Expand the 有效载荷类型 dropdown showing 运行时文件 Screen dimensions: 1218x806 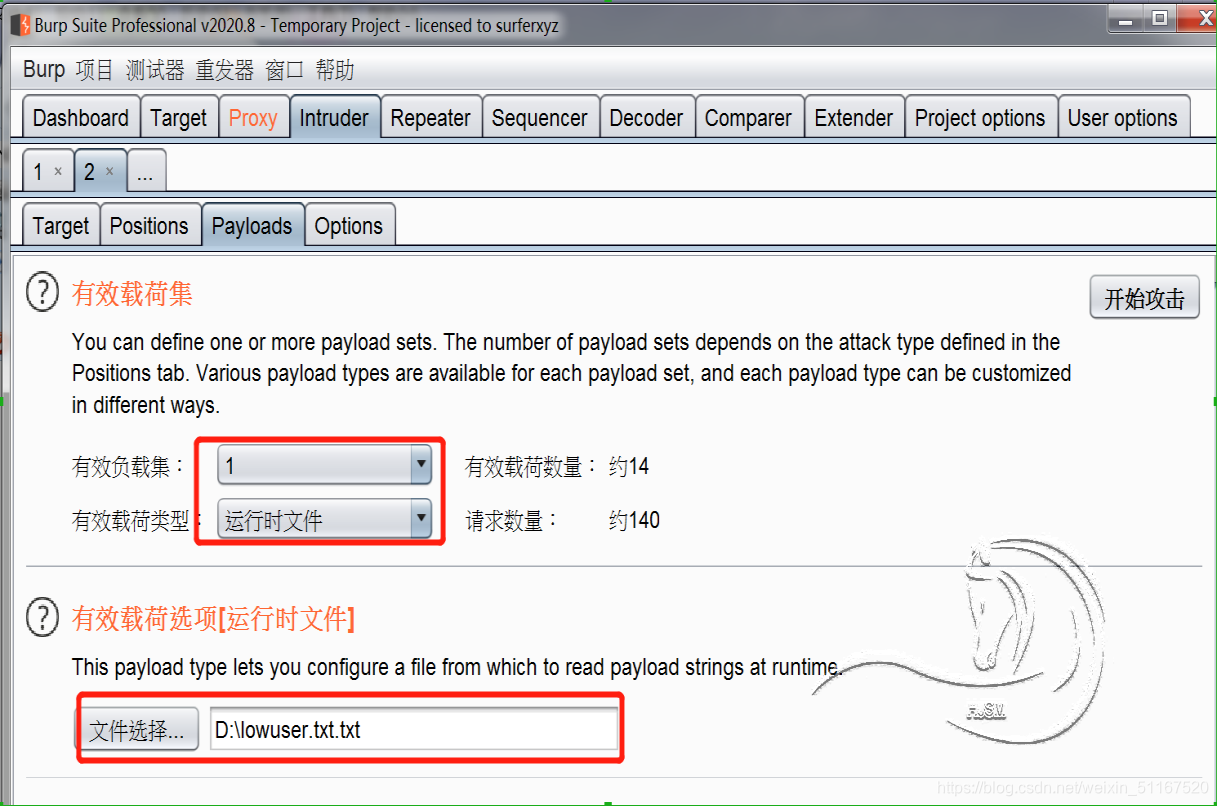click(326, 520)
